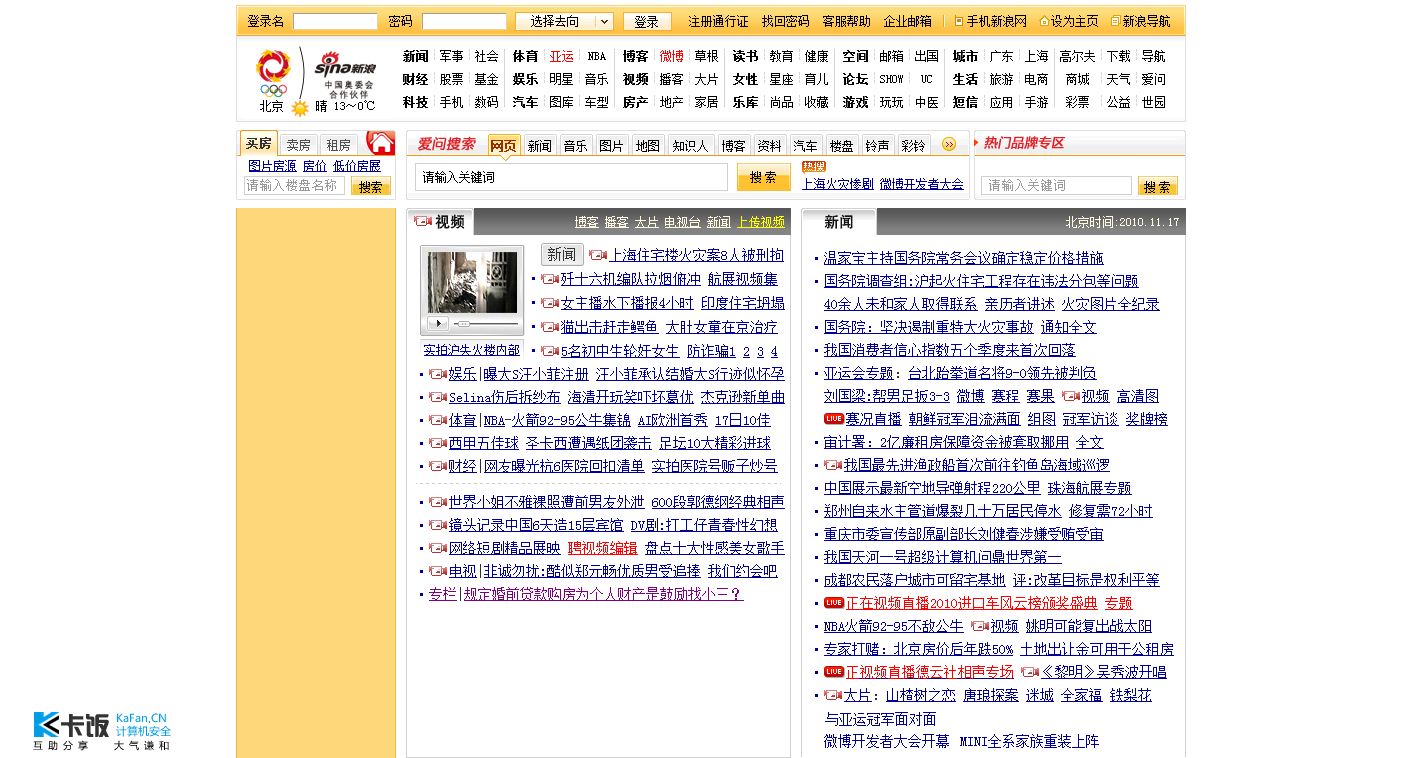1423x758 pixels.
Task: Click LIVE badge before 正视频直播德云社相声专场
Action: point(834,672)
